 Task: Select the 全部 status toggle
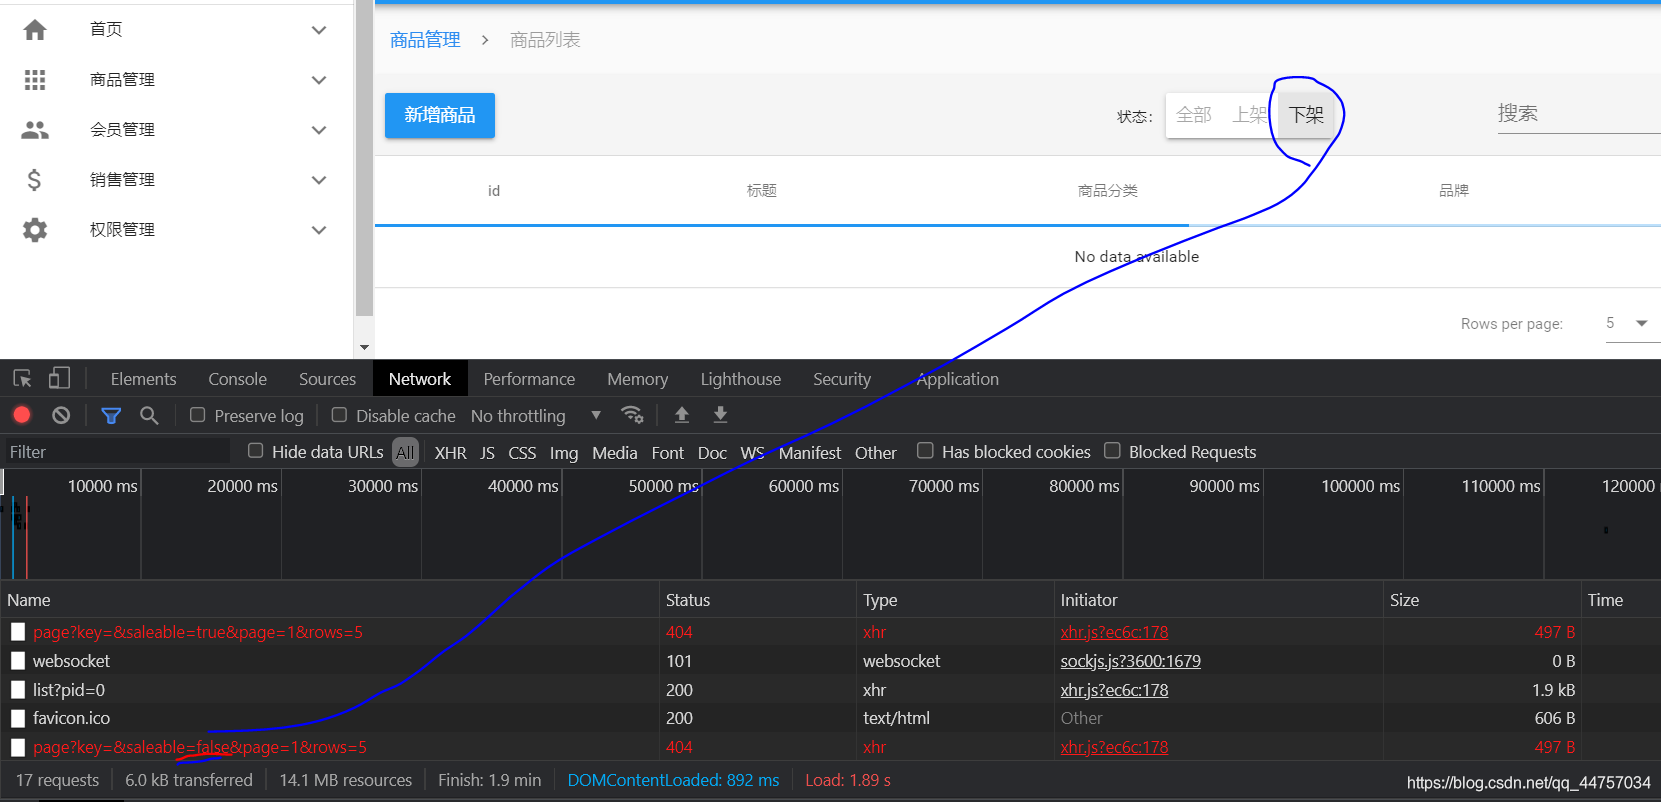(1194, 115)
